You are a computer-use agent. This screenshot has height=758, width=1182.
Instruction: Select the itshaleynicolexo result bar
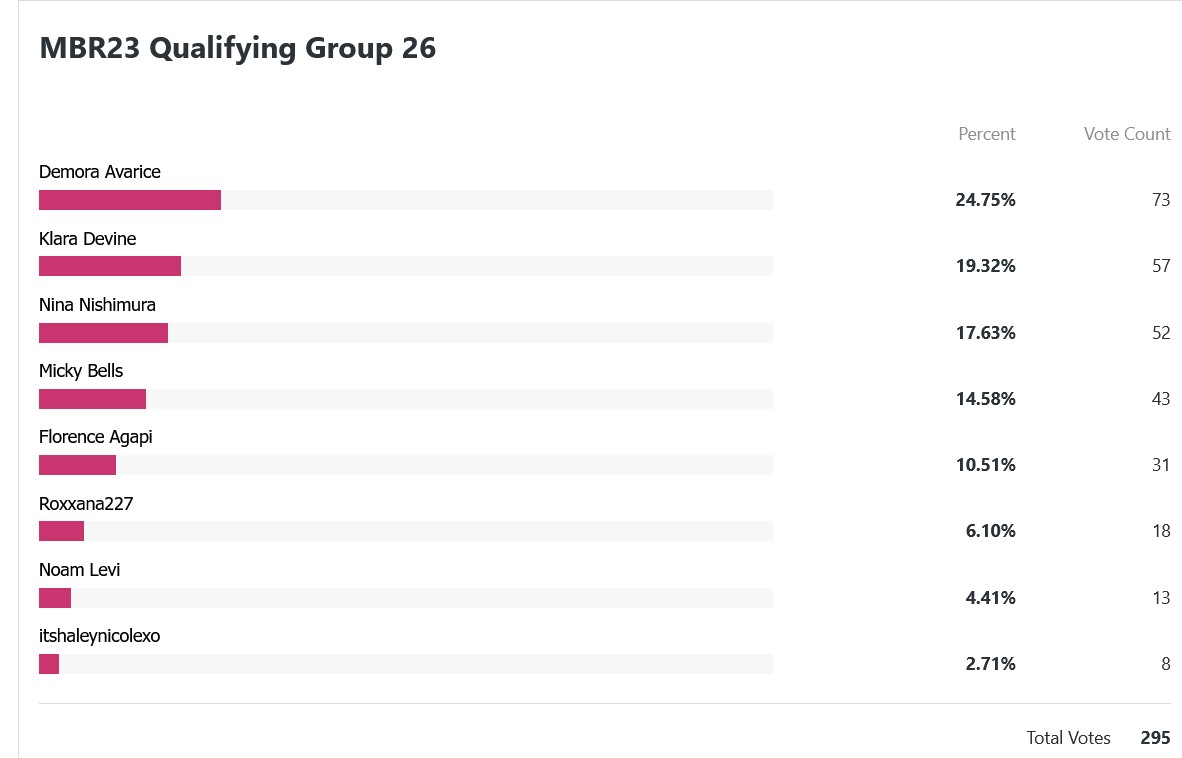click(406, 664)
